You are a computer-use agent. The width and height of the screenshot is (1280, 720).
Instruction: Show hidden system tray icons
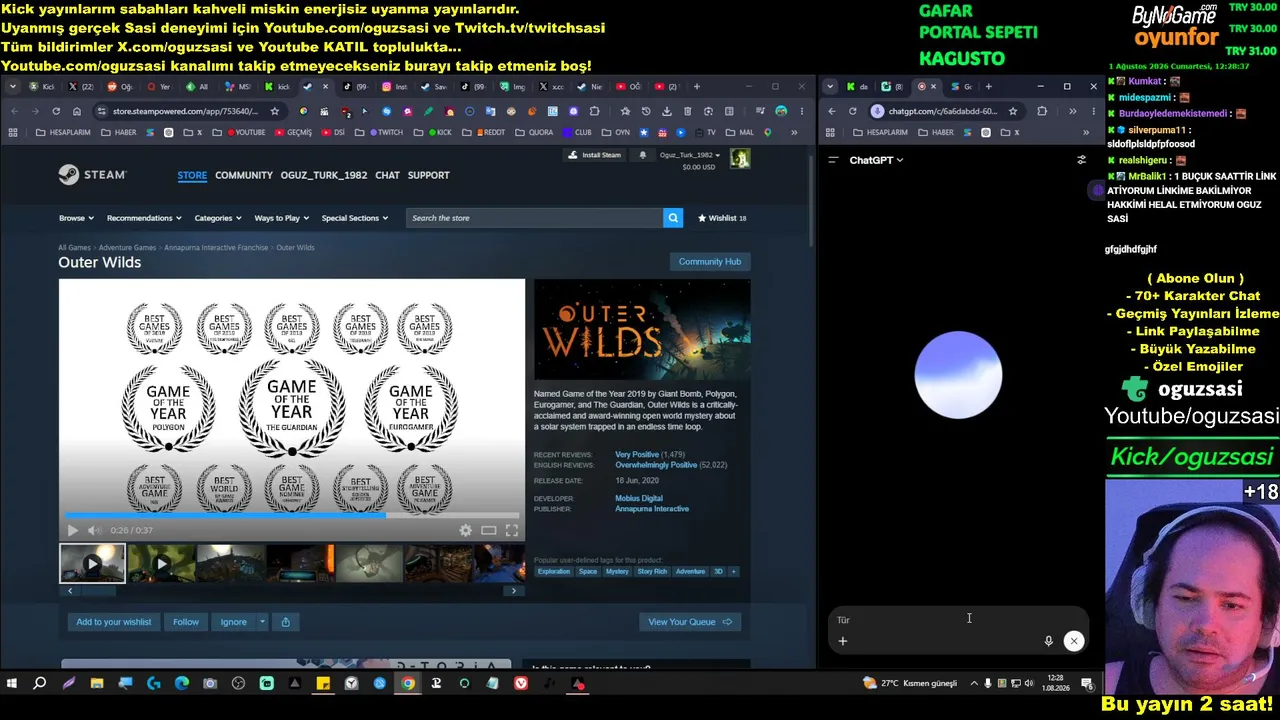[975, 684]
